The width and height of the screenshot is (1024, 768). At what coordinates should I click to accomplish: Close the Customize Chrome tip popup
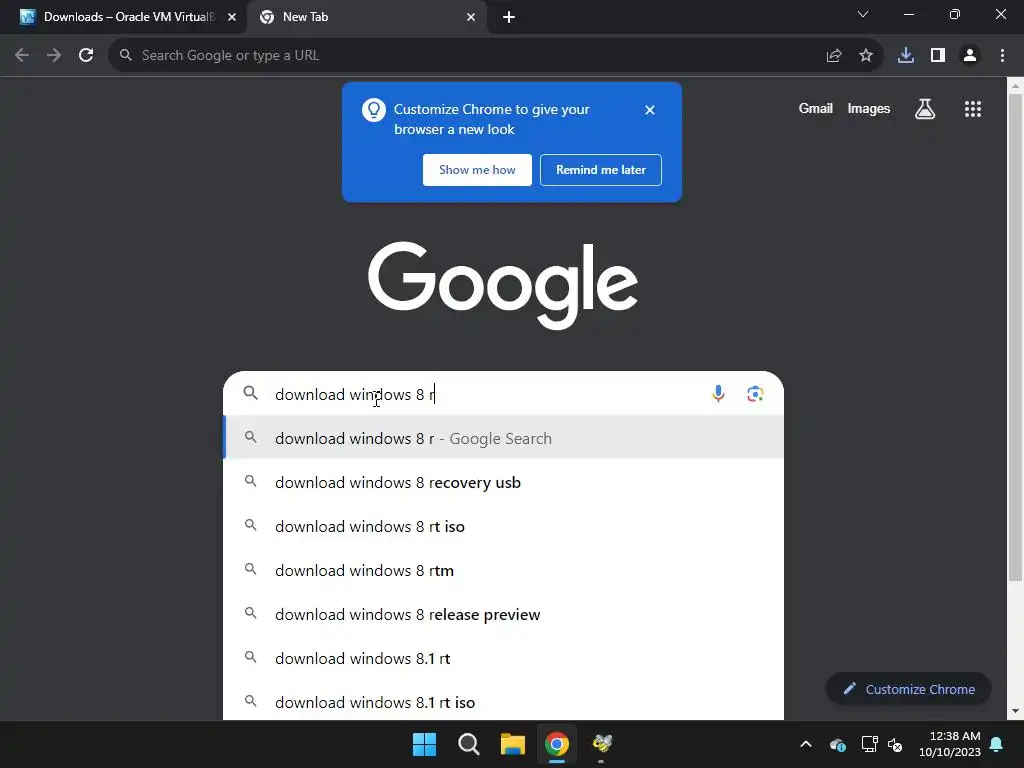coord(650,110)
